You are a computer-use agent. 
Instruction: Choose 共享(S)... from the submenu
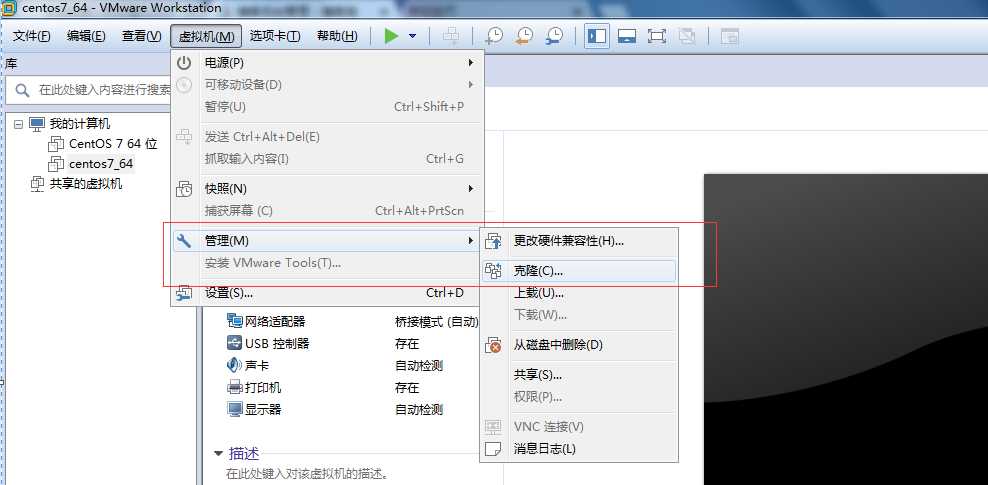tap(578, 375)
